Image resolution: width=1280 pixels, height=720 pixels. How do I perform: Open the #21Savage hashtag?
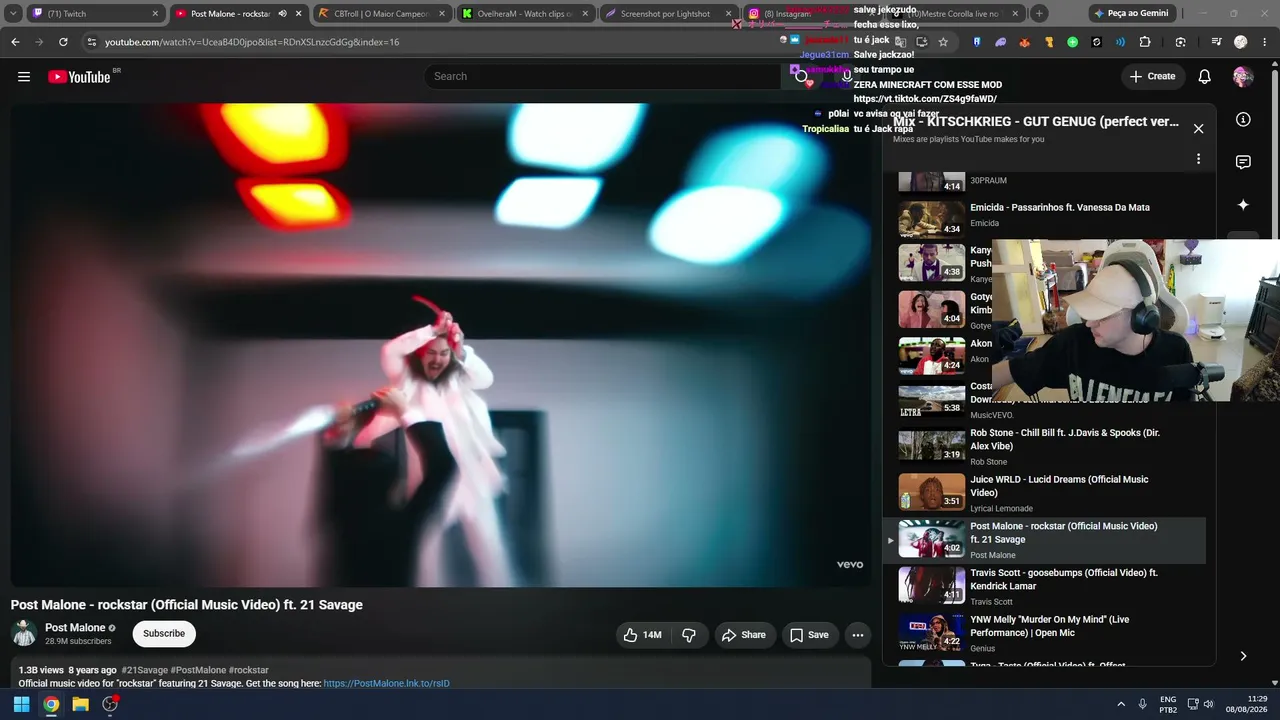tap(144, 670)
